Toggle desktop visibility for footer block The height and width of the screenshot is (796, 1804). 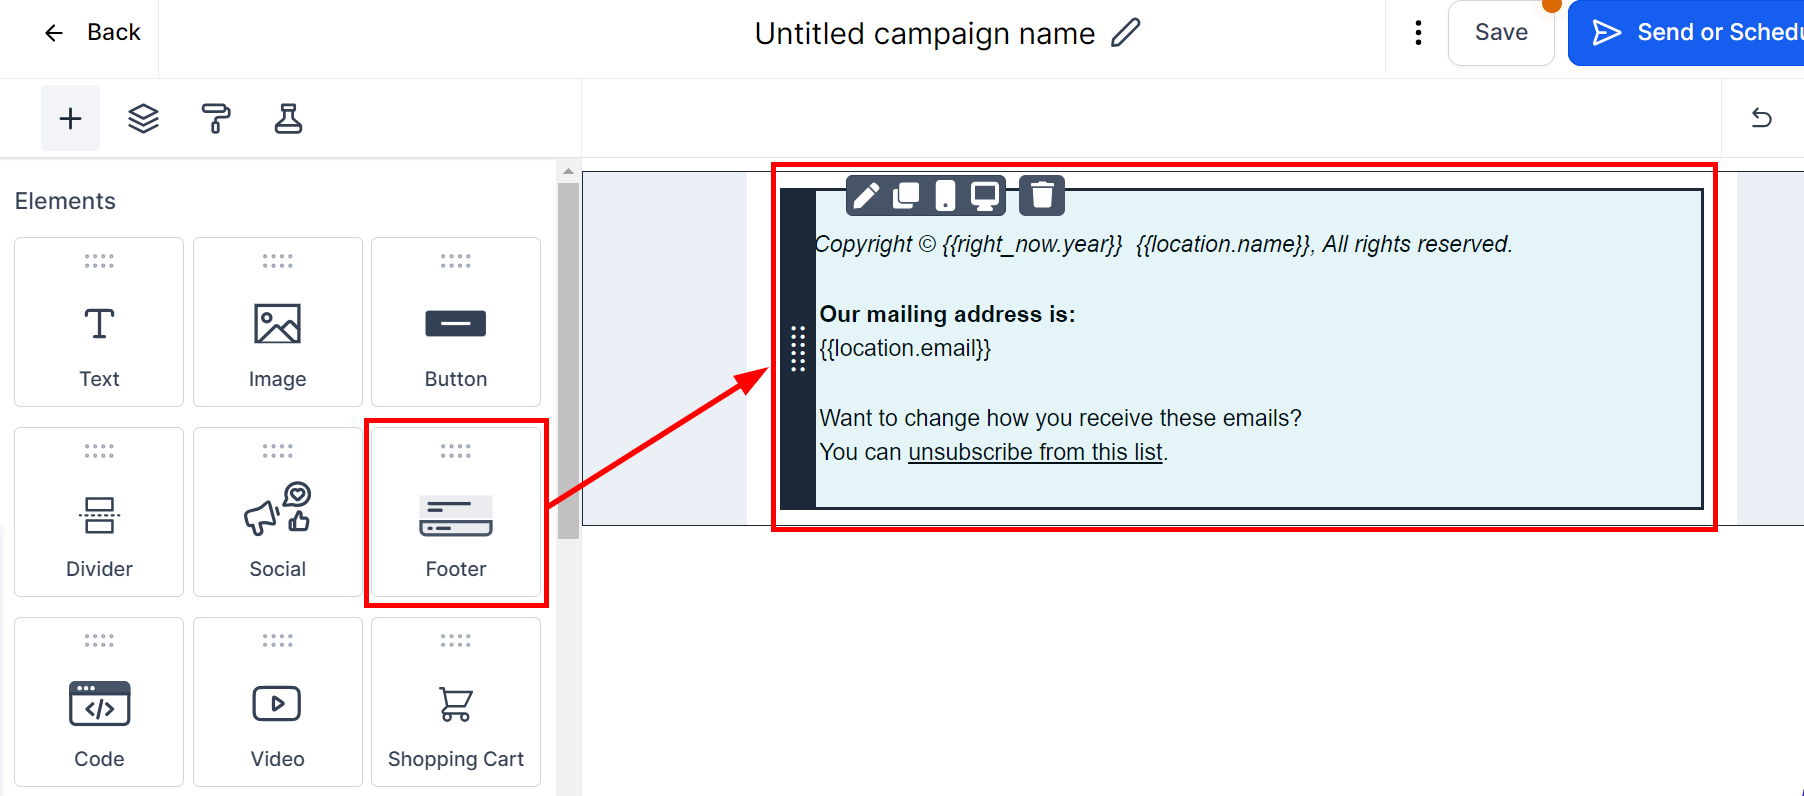click(985, 195)
